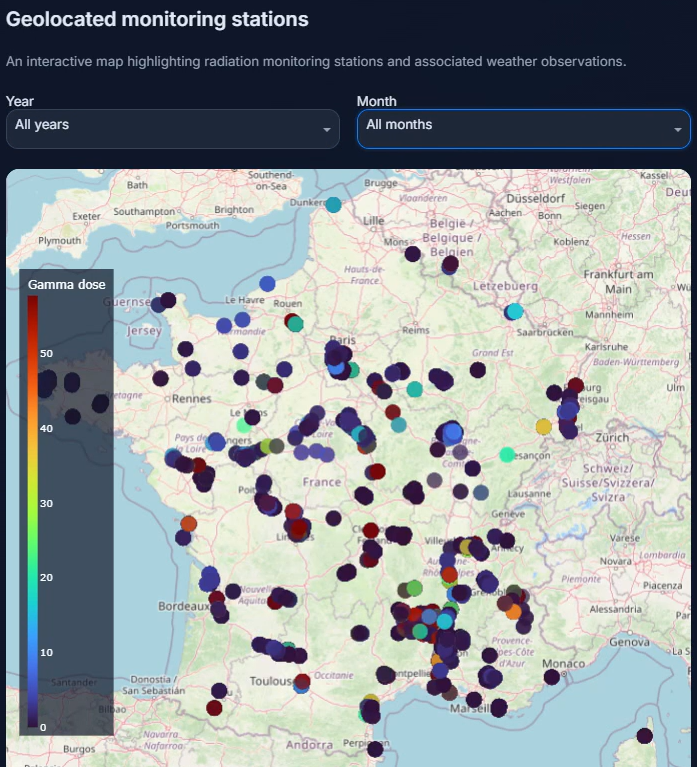This screenshot has width=697, height=767.
Task: Click the Paris label on the map
Action: click(x=342, y=339)
